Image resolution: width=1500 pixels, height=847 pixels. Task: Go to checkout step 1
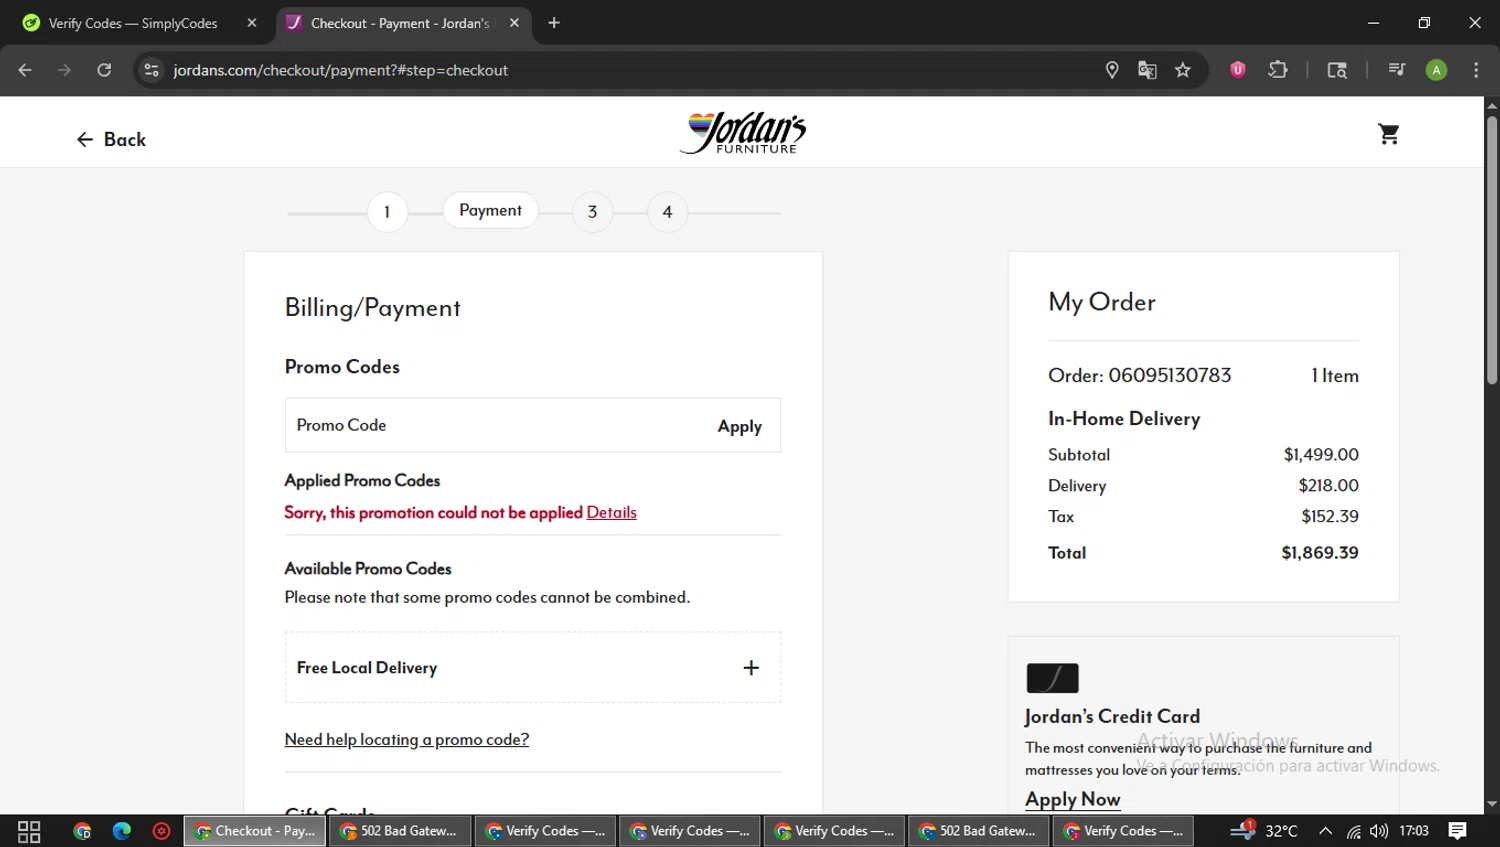(x=387, y=212)
